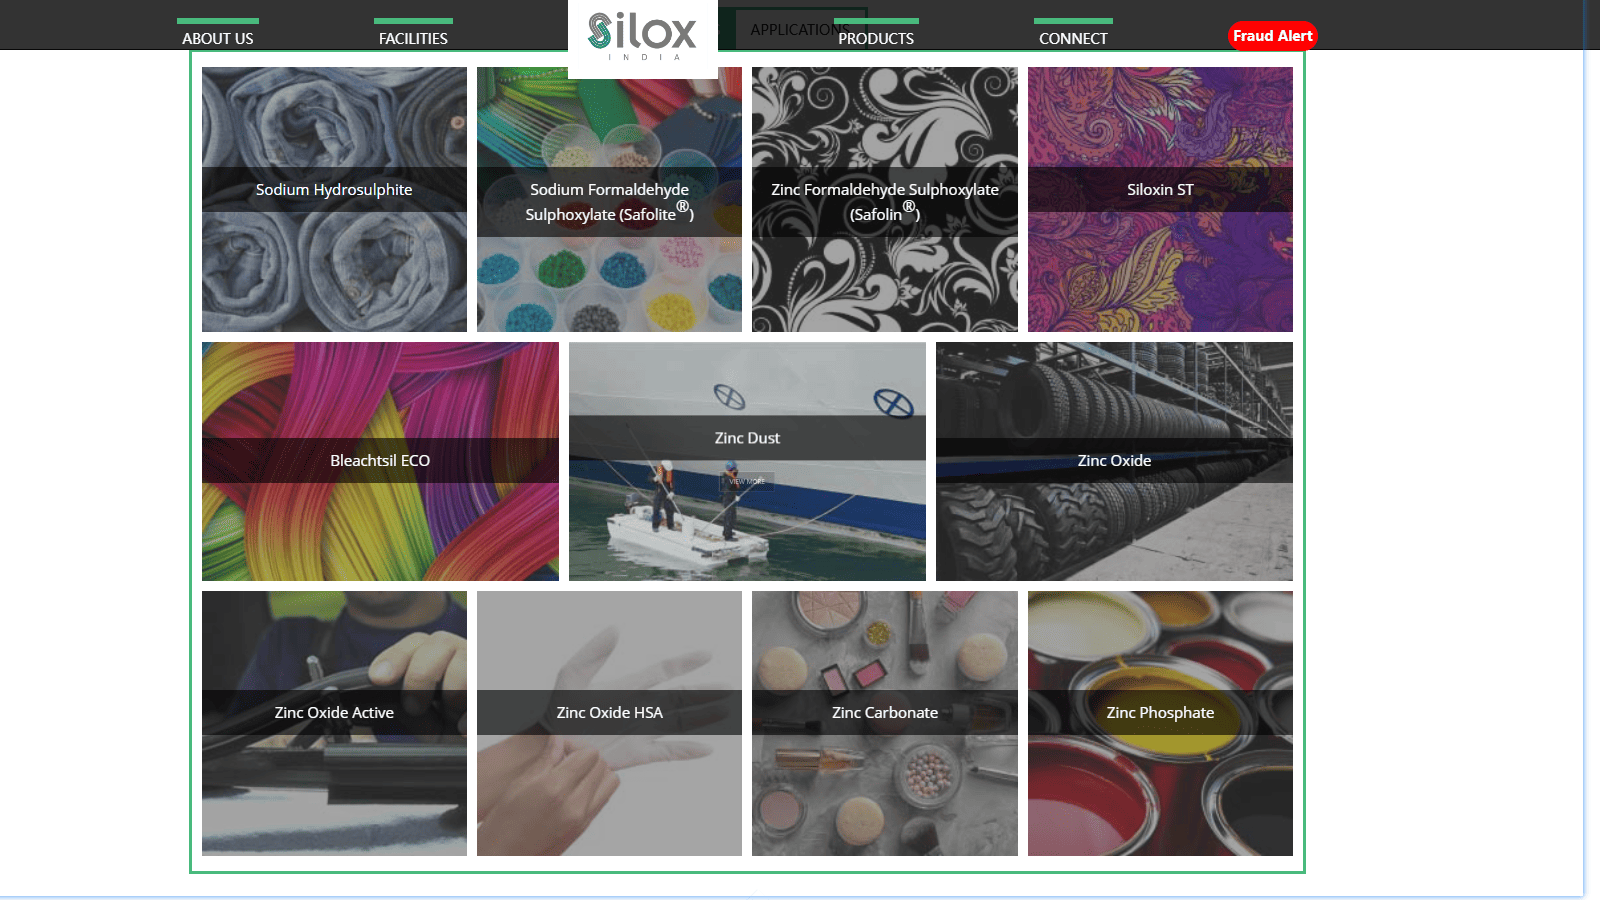Choose the Zinc Carbonate cosmetics tile
The image size is (1600, 900).
(x=885, y=723)
